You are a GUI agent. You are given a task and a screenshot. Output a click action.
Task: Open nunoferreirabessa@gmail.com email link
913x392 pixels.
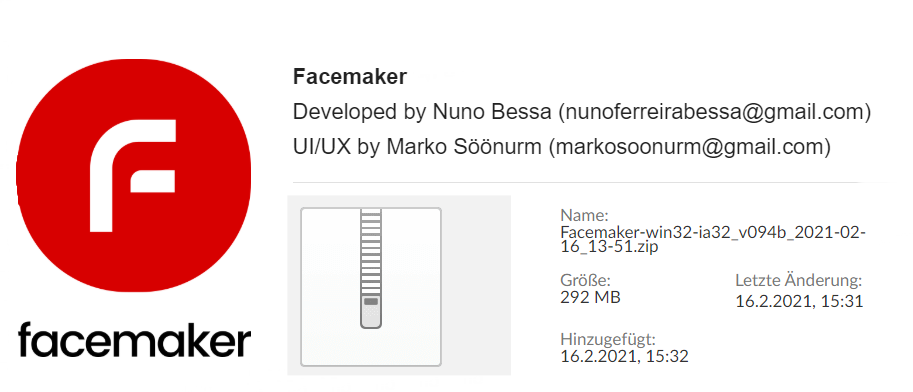[x=714, y=112]
